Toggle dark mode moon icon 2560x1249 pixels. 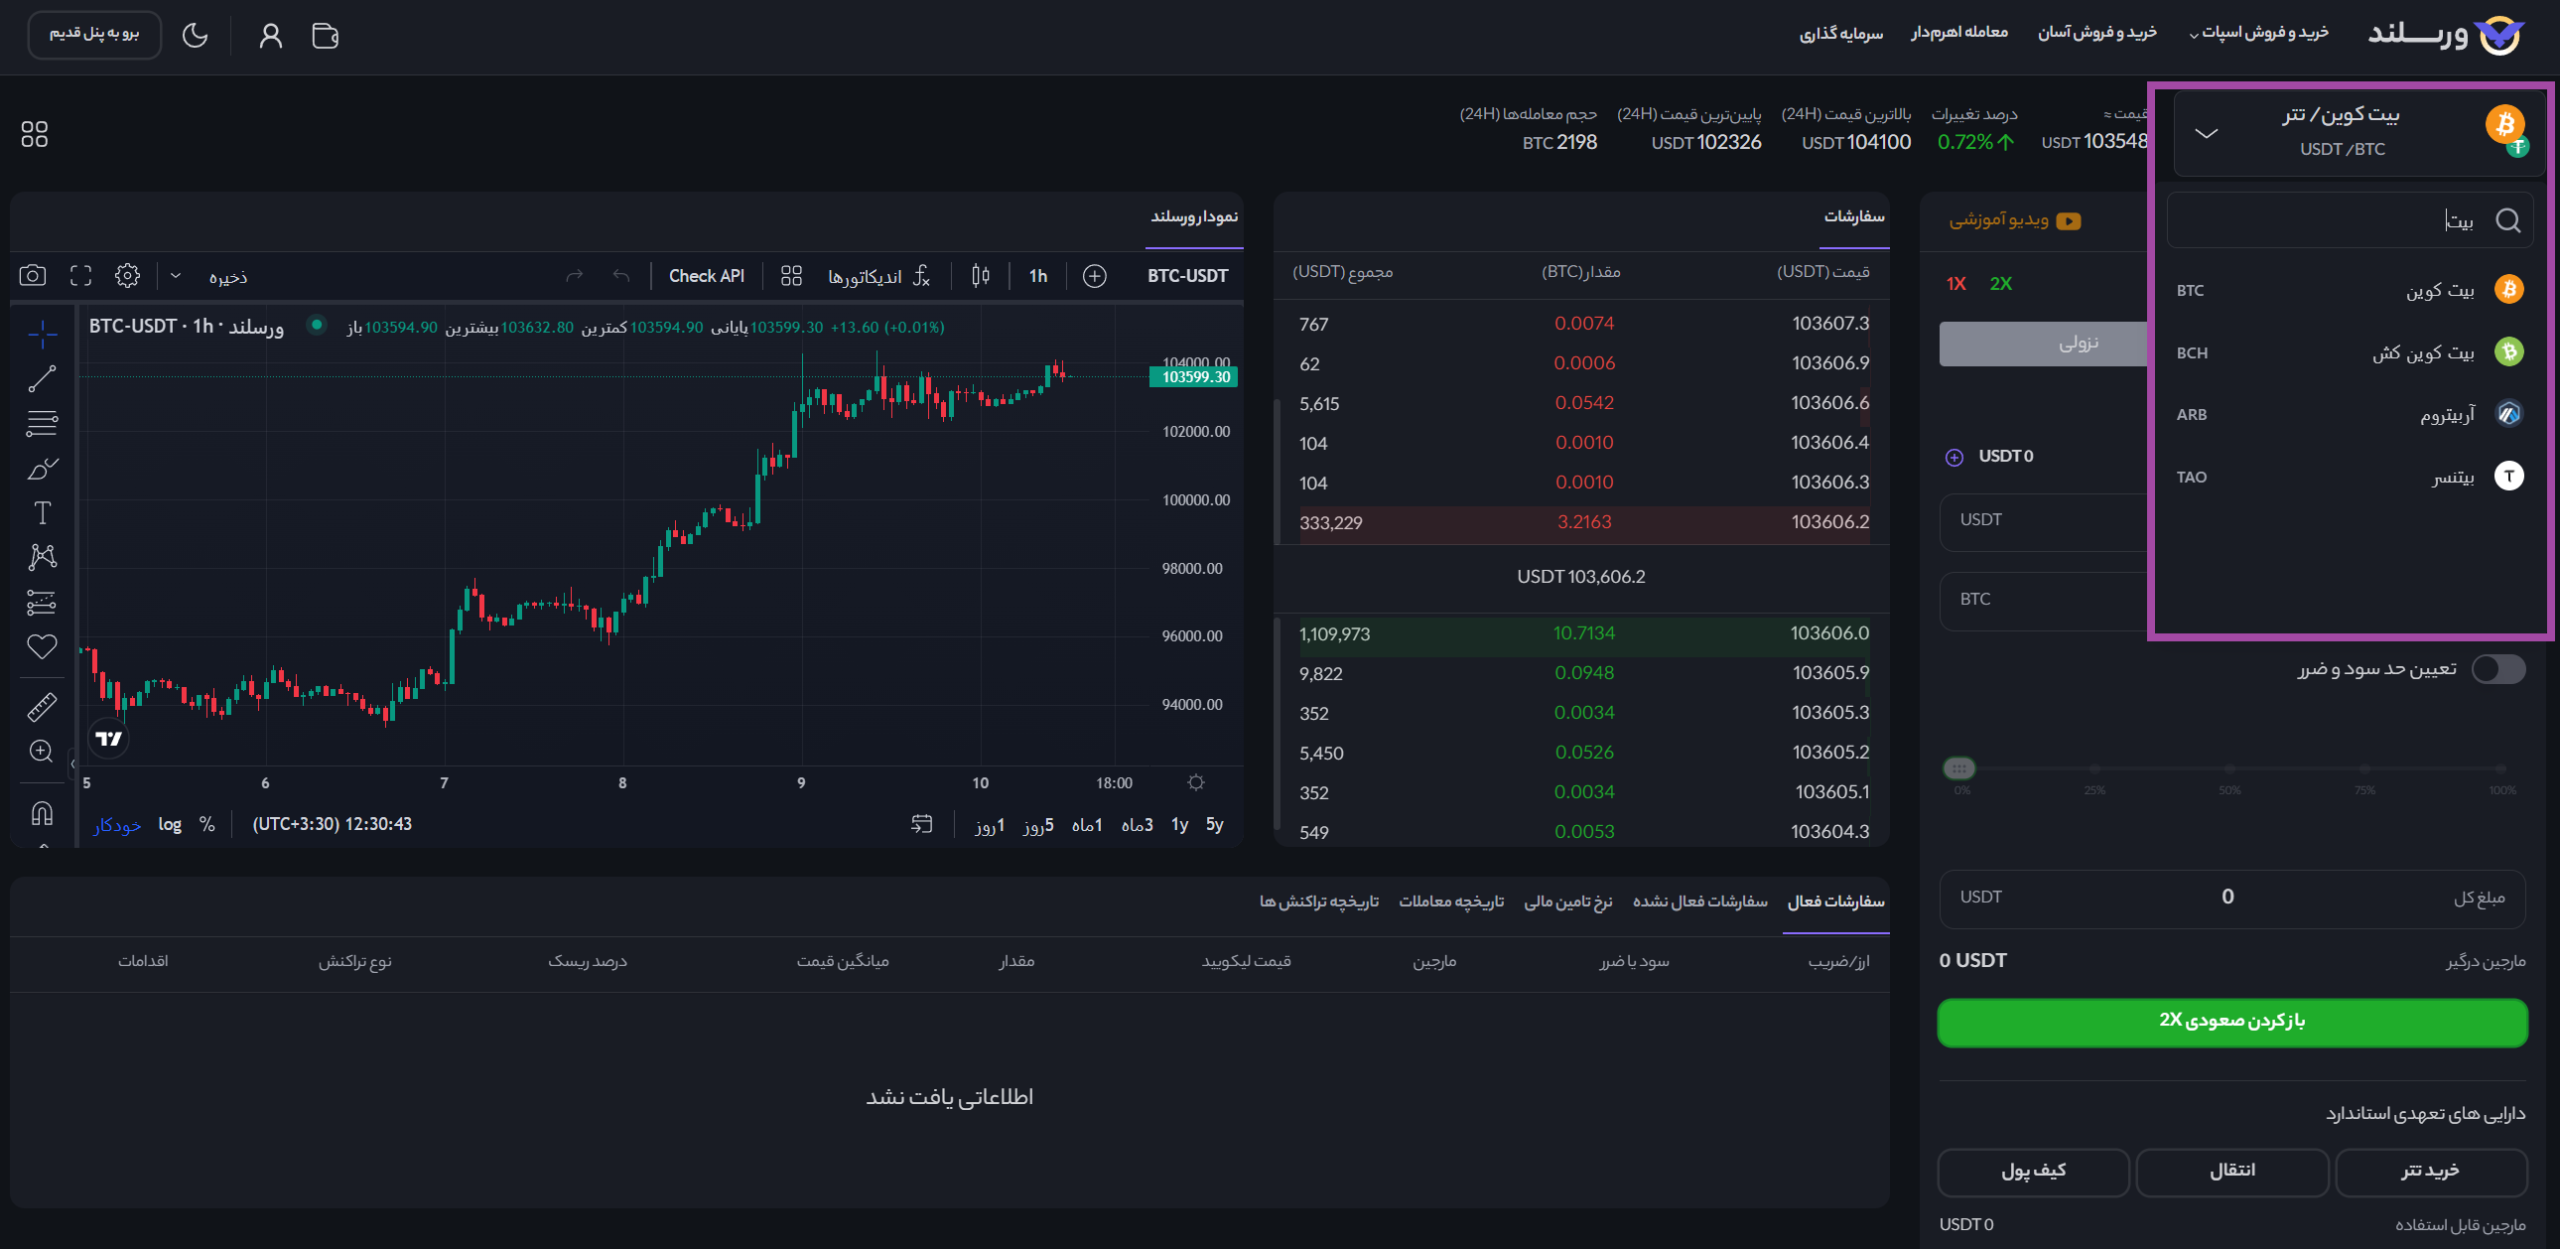pos(195,36)
